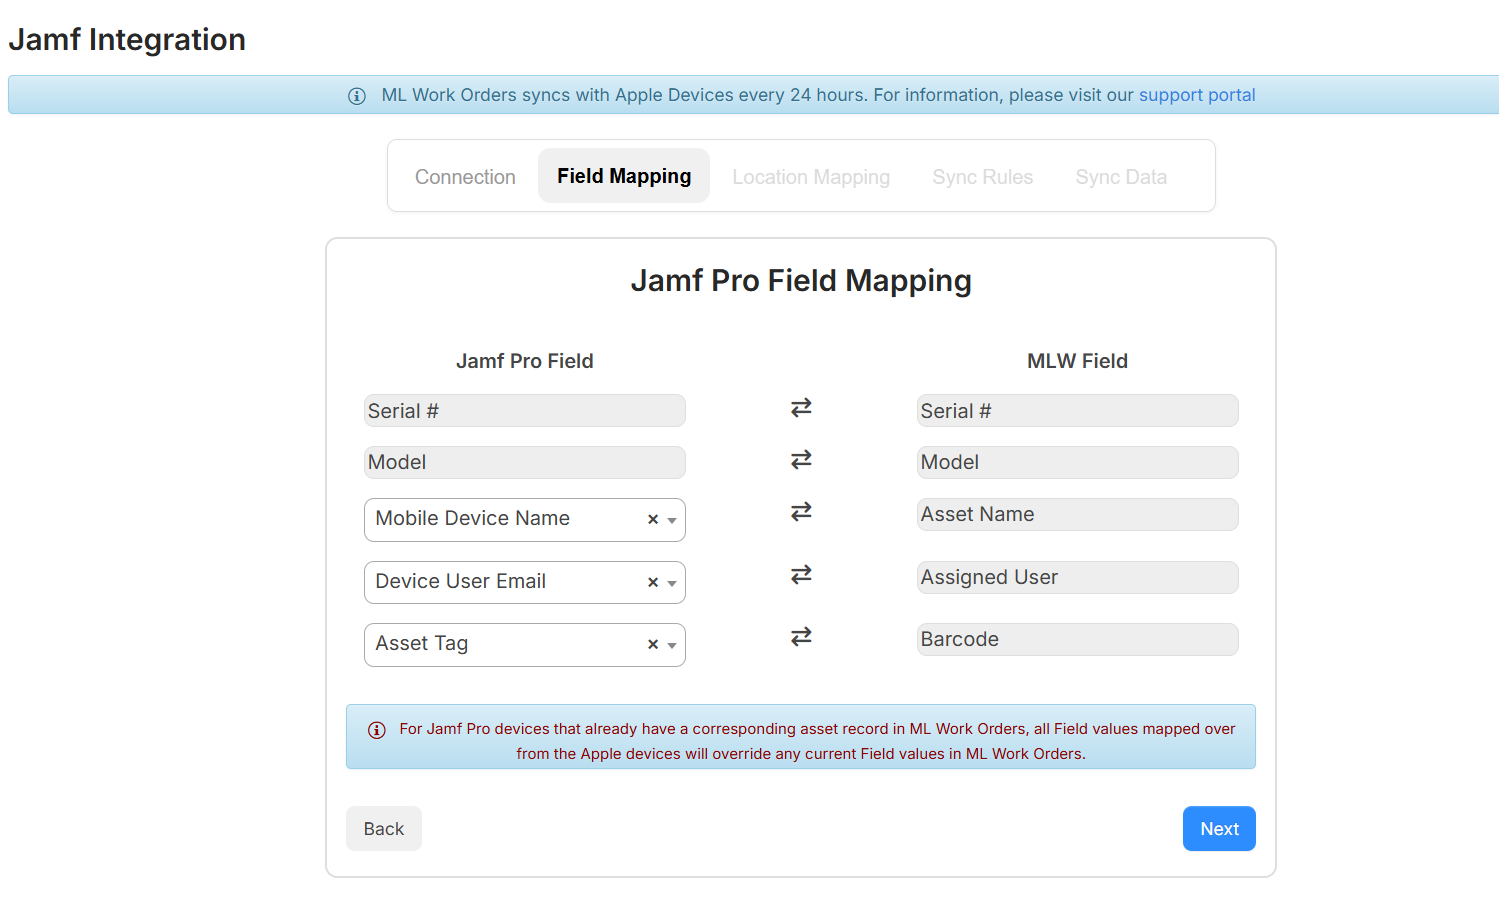Open the support portal link
The width and height of the screenshot is (1499, 897).
tap(1197, 95)
